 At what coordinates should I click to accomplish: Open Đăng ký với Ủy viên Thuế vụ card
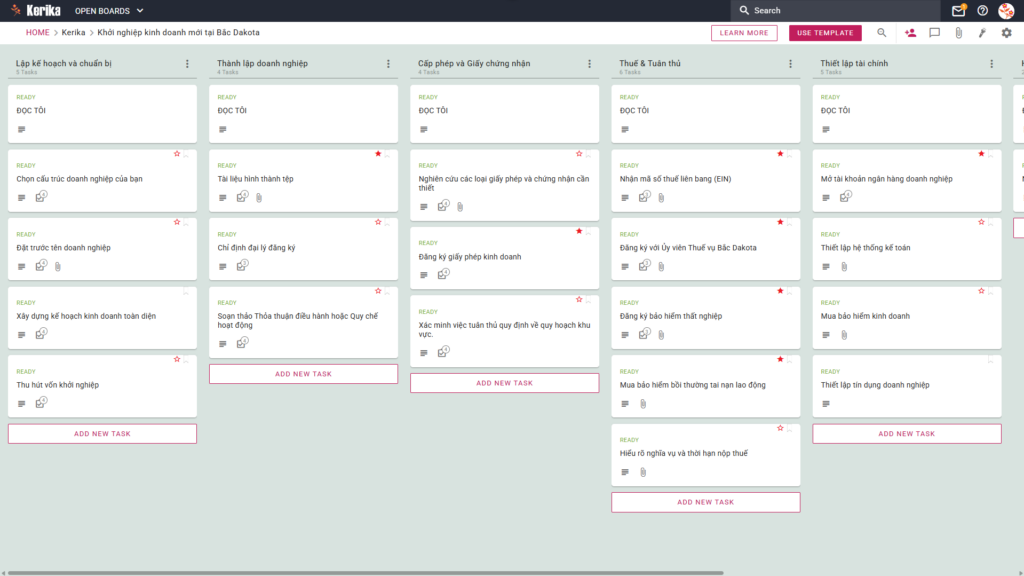tap(706, 249)
